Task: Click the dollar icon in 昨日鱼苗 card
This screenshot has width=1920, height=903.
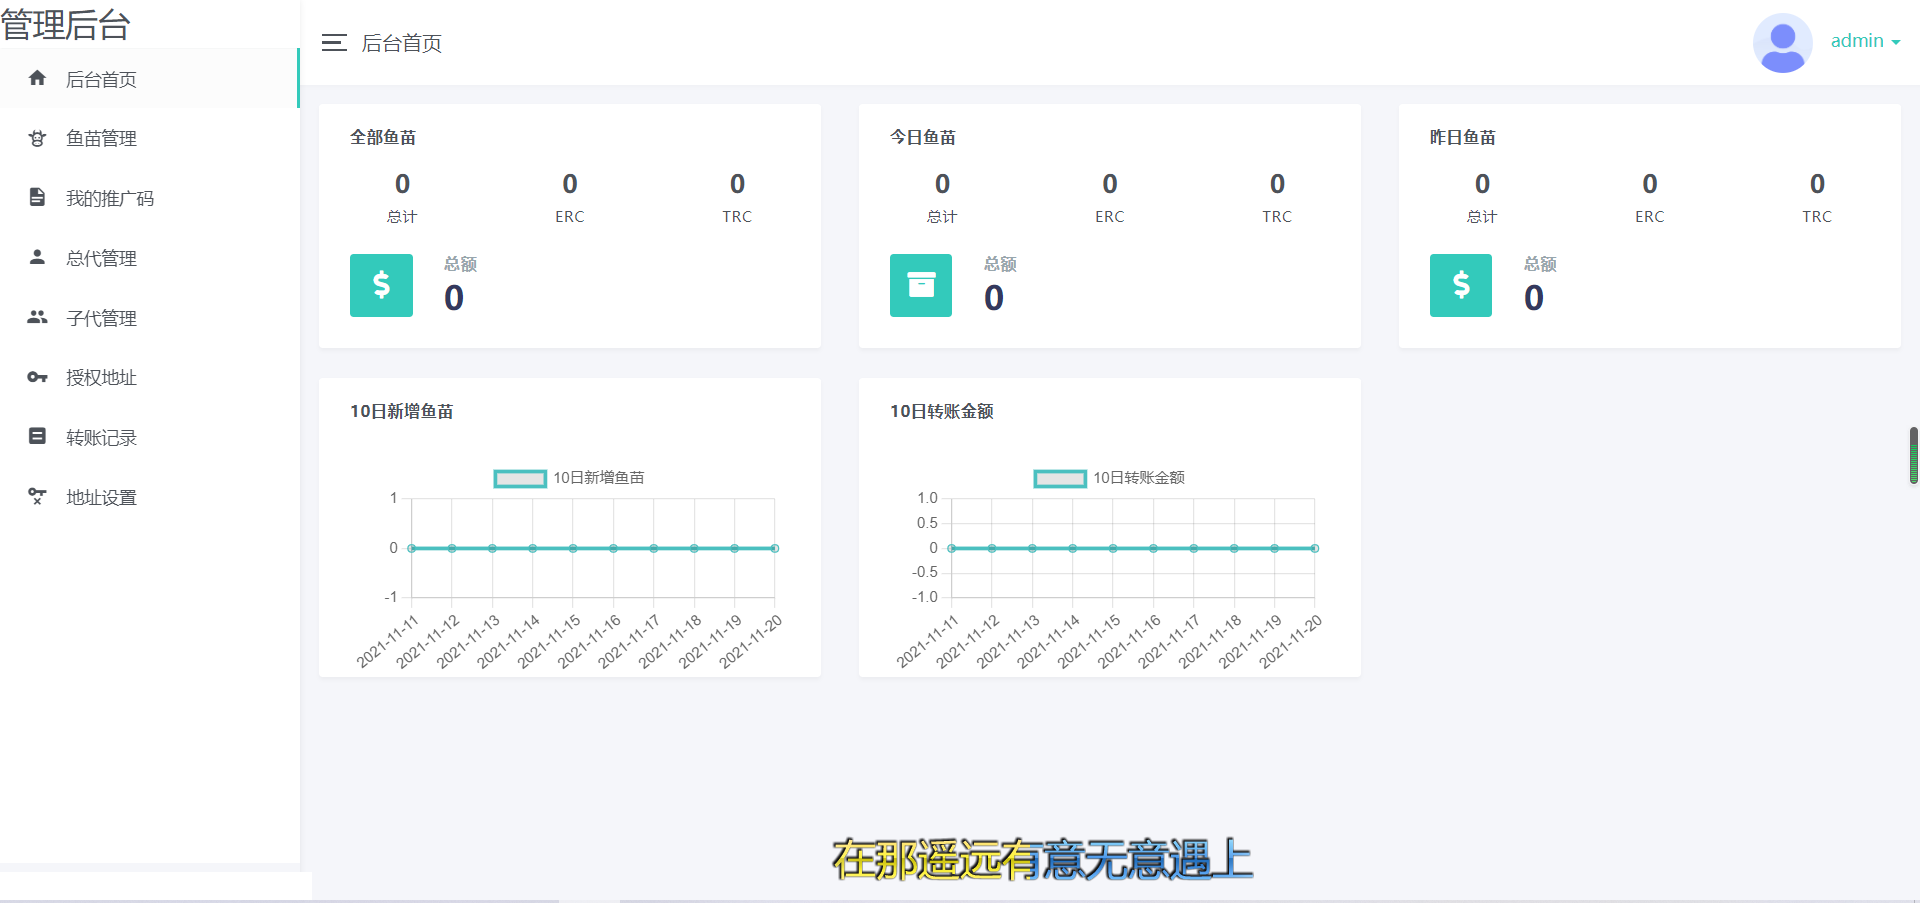Action: tap(1460, 285)
